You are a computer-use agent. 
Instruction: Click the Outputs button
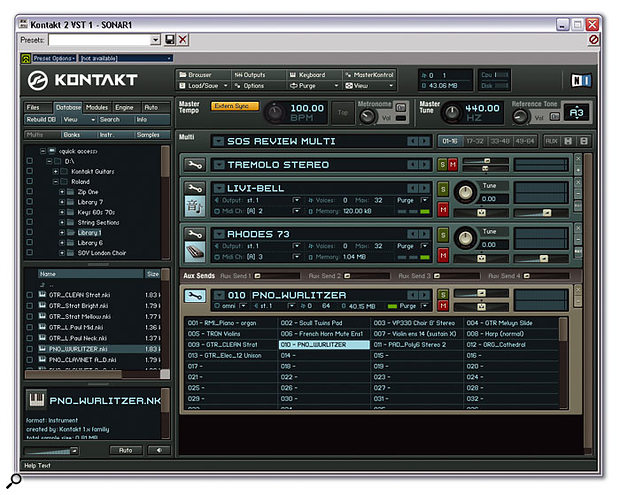pos(259,75)
